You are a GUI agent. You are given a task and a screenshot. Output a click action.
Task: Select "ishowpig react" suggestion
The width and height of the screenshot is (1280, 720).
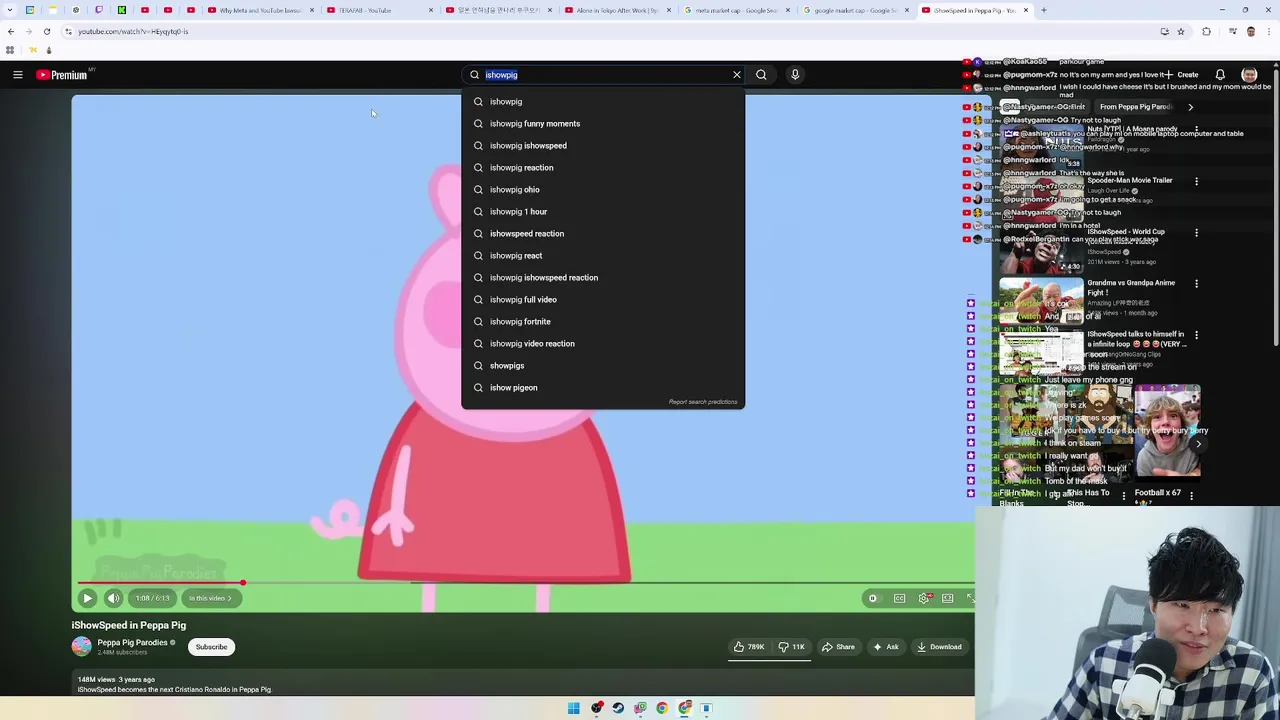point(603,256)
